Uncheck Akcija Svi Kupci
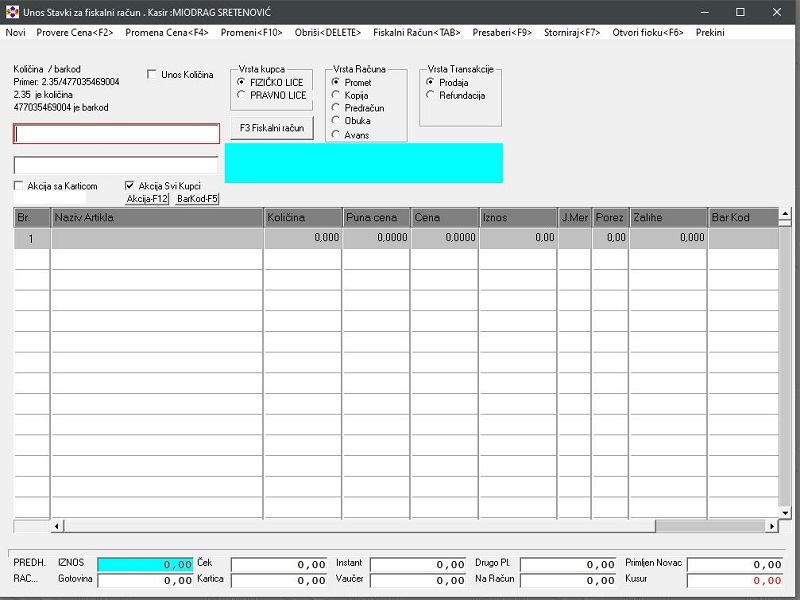Viewport: 800px width, 600px height. [130, 186]
